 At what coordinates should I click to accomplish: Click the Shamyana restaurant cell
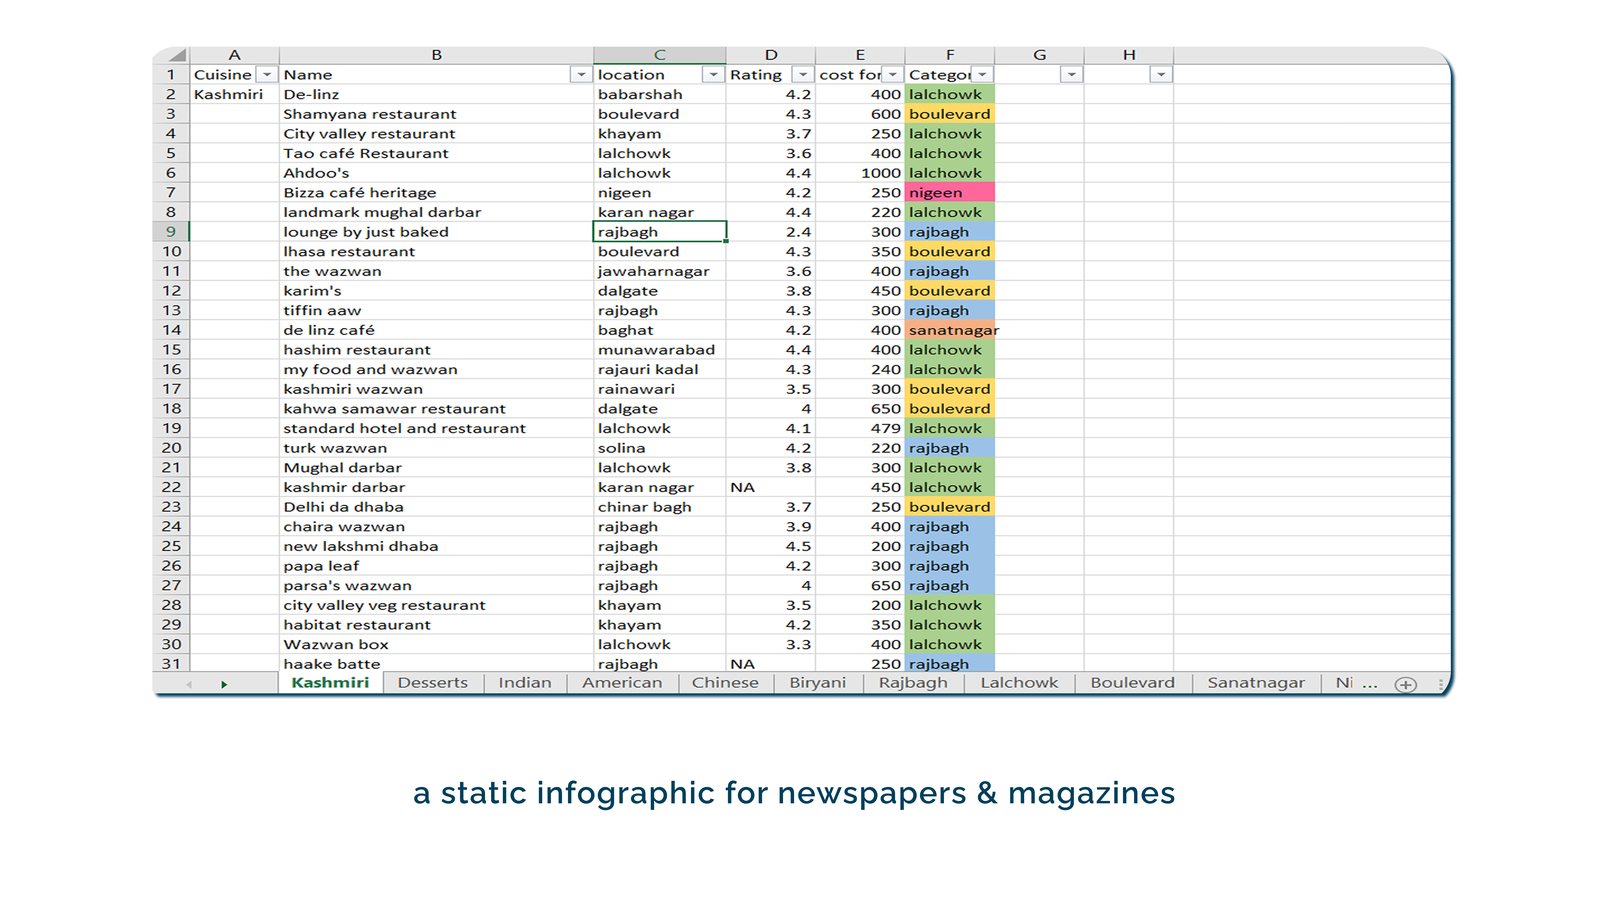[x=436, y=114]
